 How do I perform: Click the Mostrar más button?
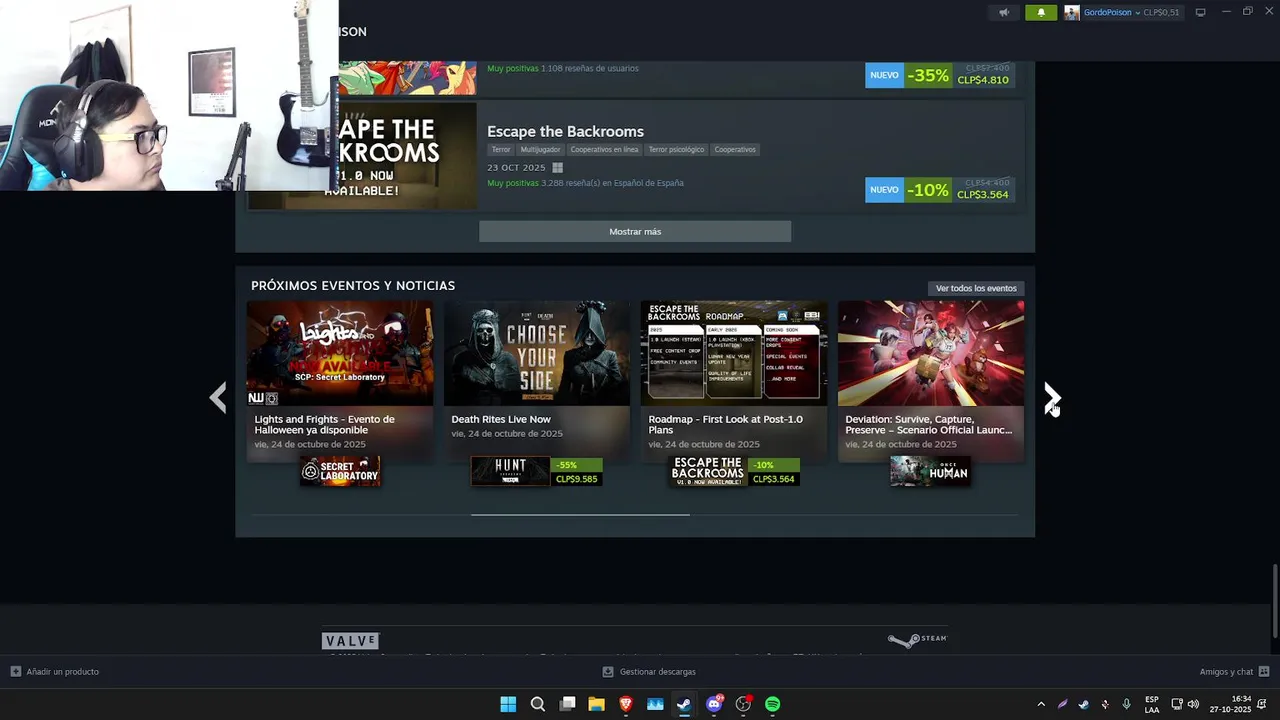(x=635, y=231)
